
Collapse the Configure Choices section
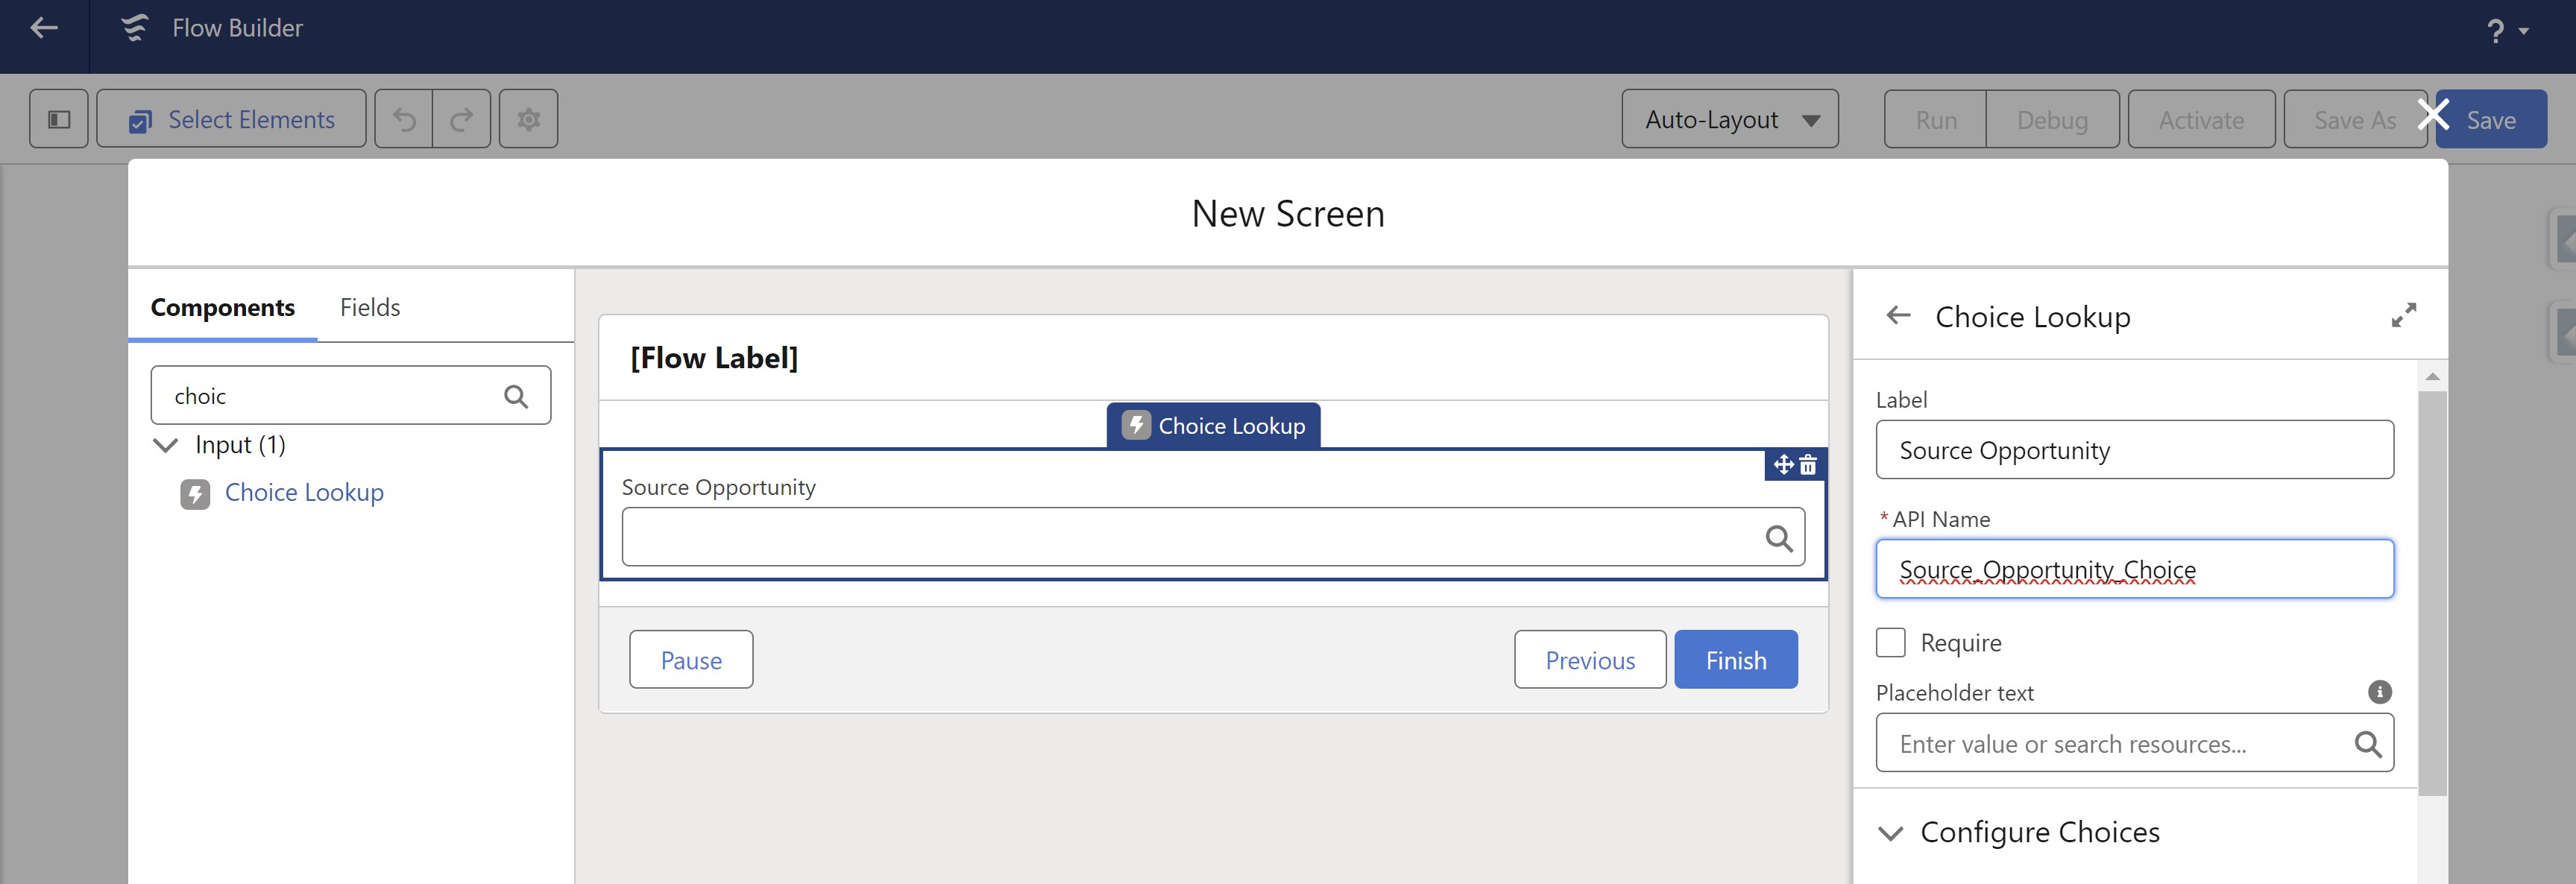(x=1891, y=832)
